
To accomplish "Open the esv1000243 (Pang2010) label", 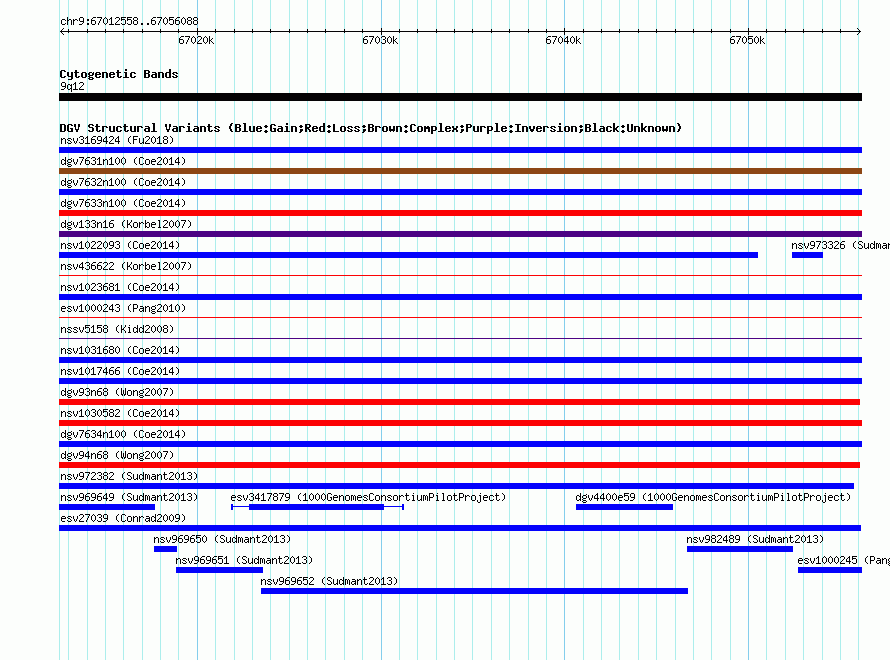I will 123,308.
